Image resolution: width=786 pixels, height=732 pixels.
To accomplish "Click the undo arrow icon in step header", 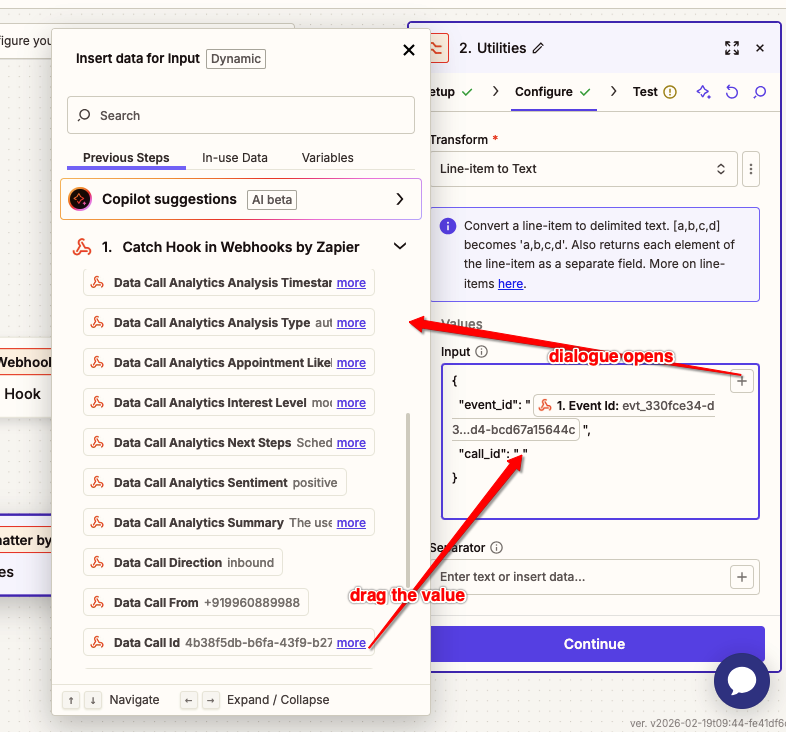I will click(x=731, y=92).
